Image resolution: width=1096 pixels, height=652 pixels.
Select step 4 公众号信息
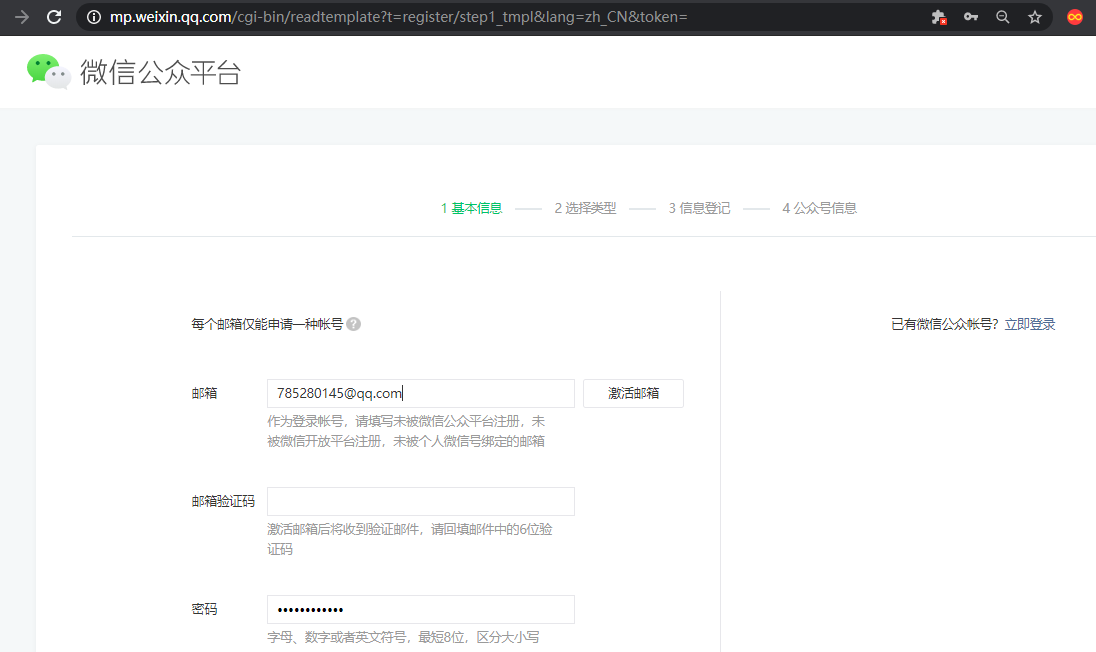pos(819,208)
